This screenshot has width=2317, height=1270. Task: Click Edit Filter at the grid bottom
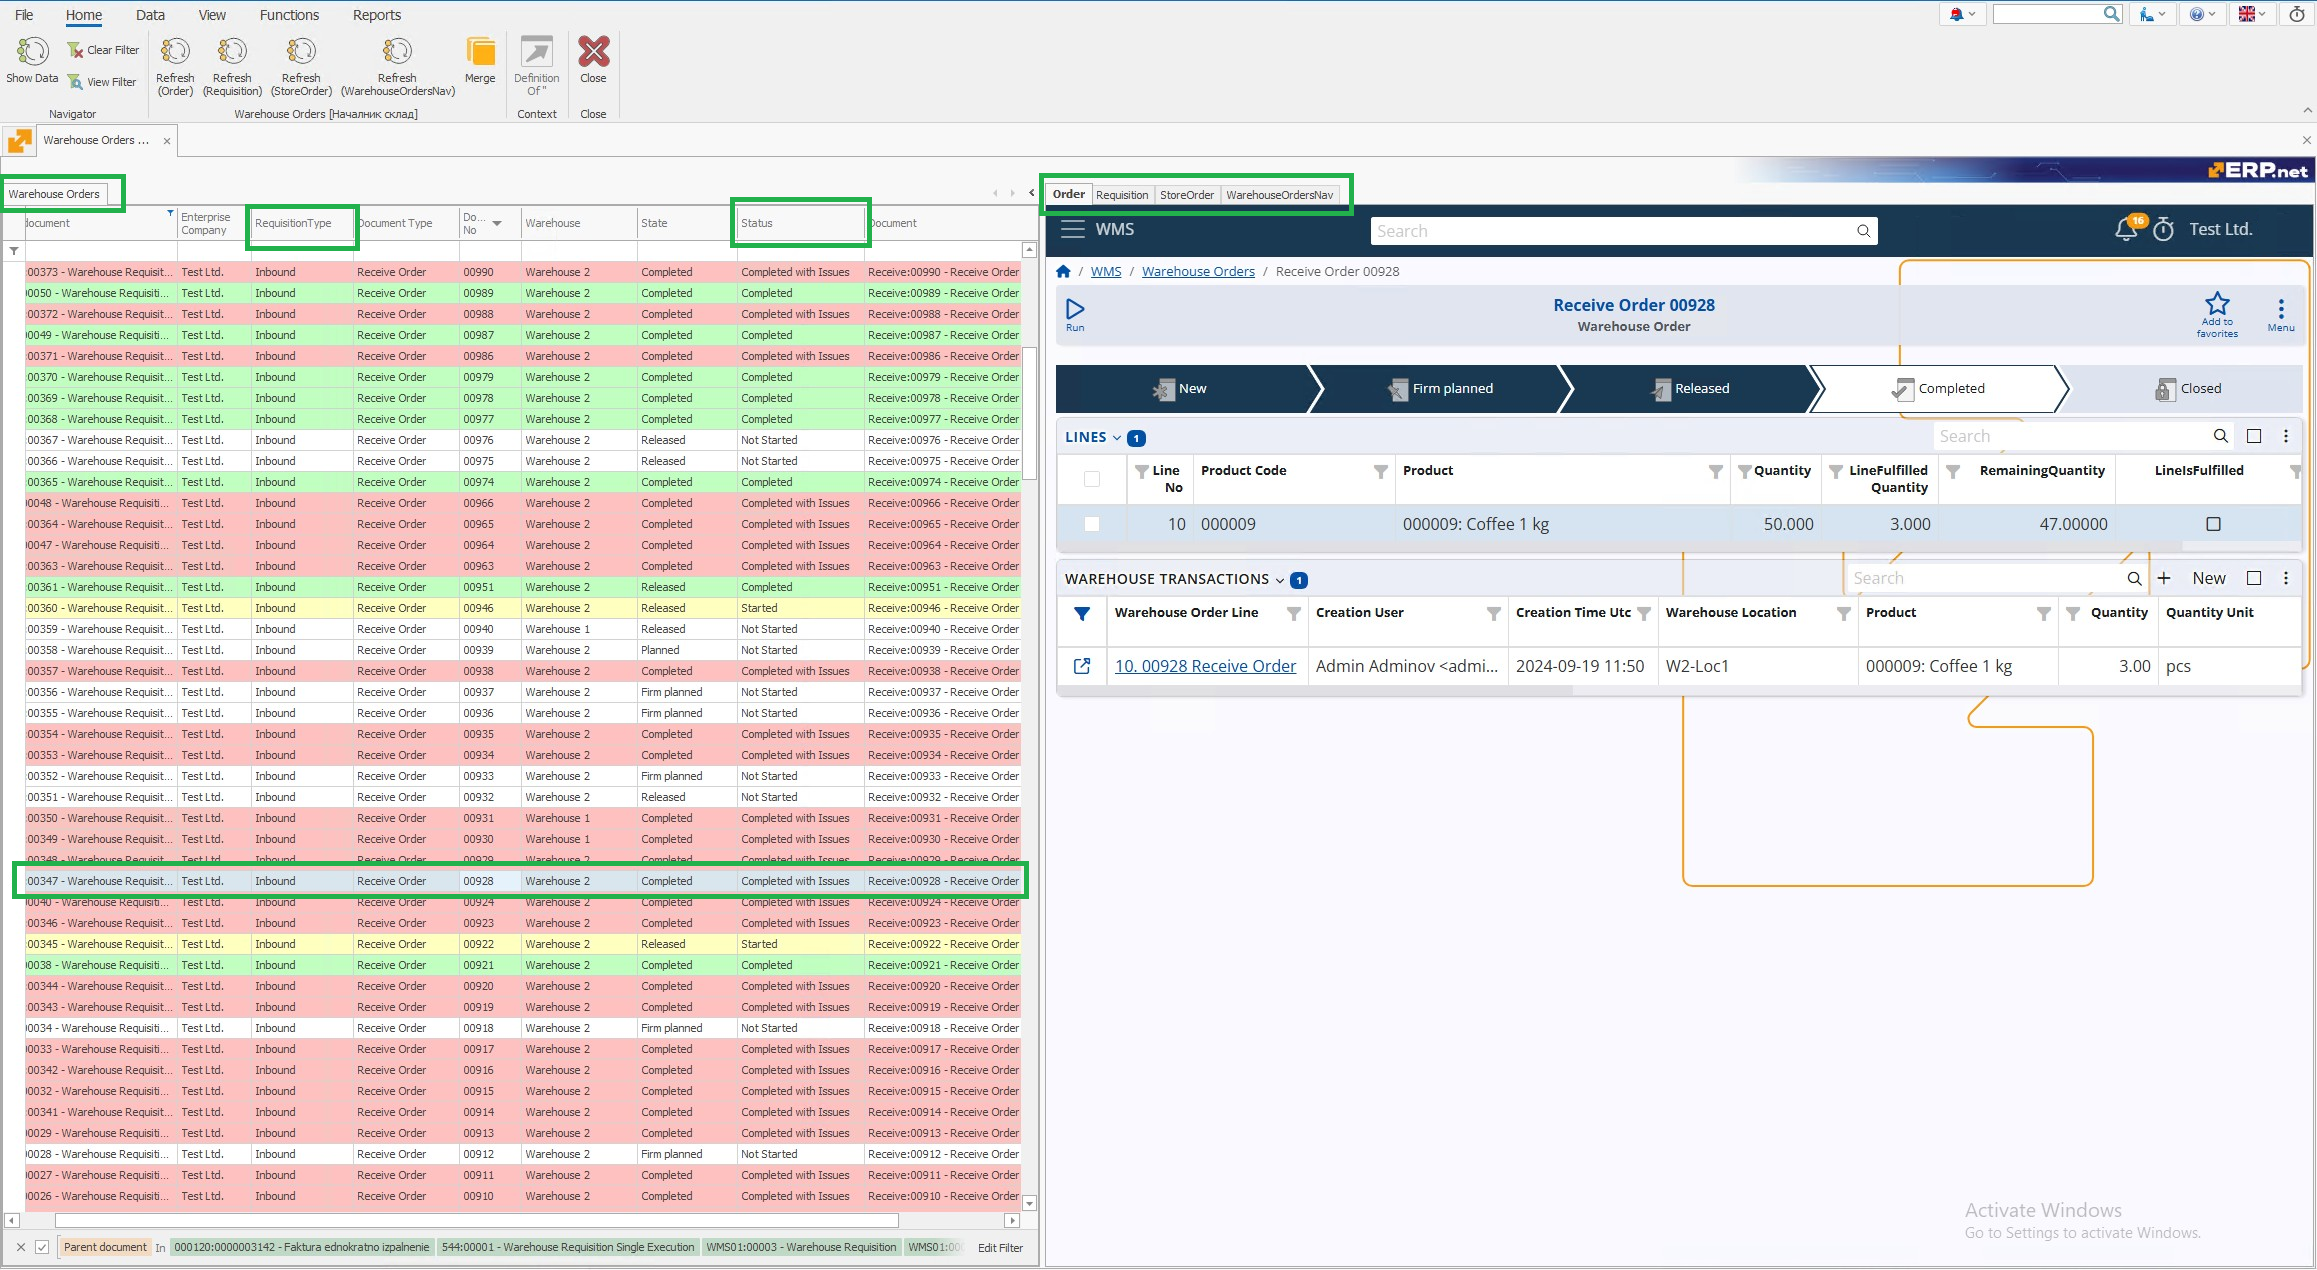click(x=1000, y=1247)
